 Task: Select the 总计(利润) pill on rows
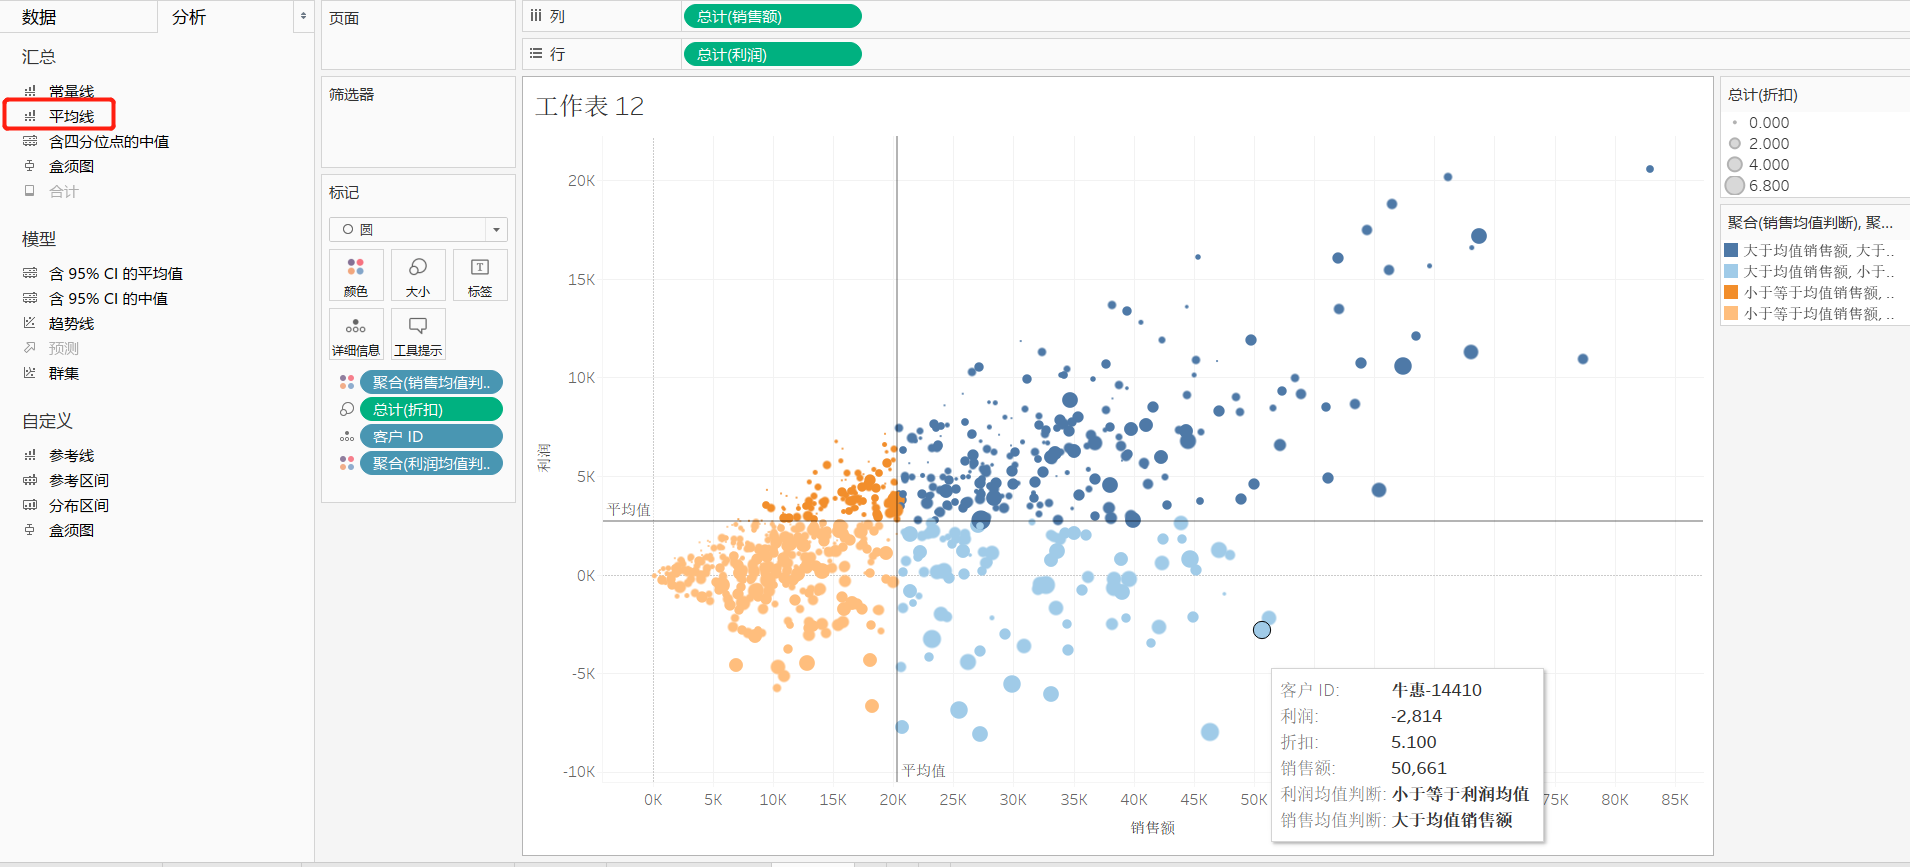(772, 54)
